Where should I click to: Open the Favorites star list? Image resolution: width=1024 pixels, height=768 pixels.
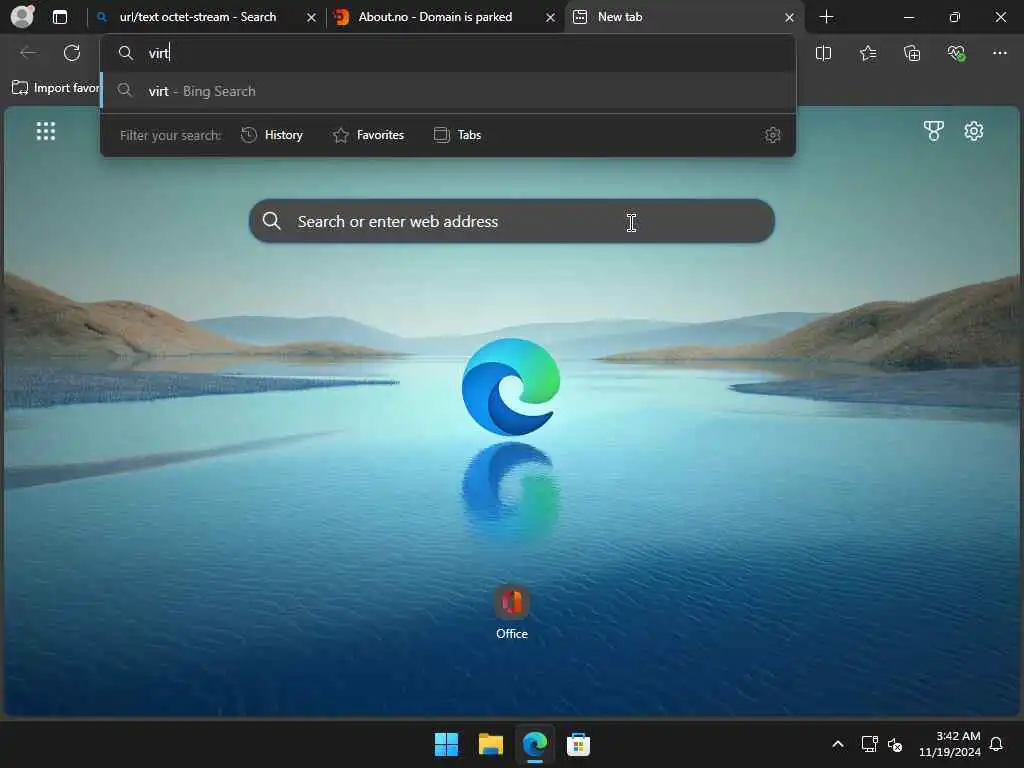point(868,54)
